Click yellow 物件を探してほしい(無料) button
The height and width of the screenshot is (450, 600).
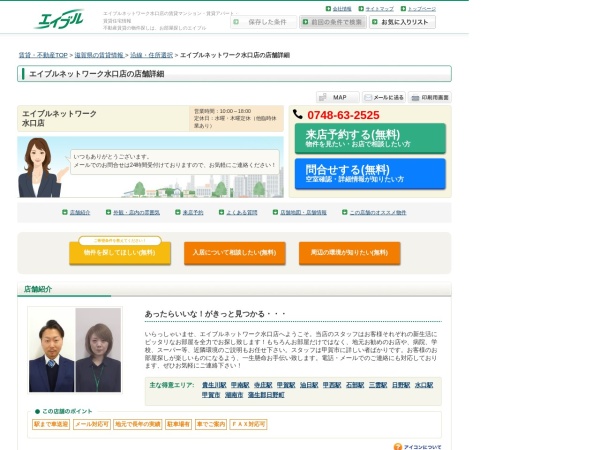click(120, 253)
